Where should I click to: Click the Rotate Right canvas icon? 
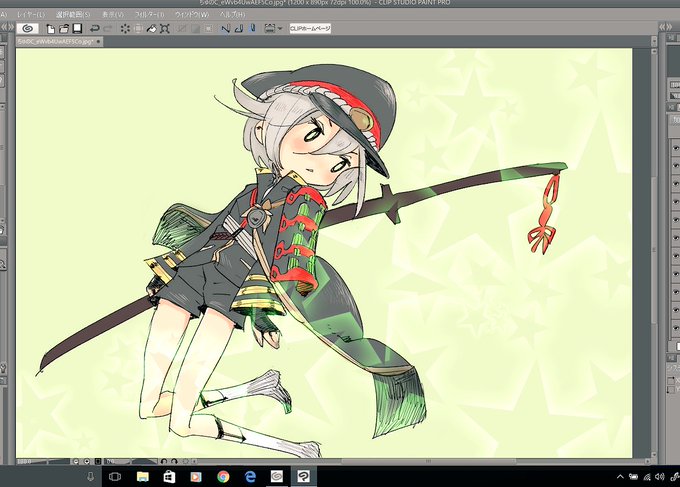pos(174,462)
